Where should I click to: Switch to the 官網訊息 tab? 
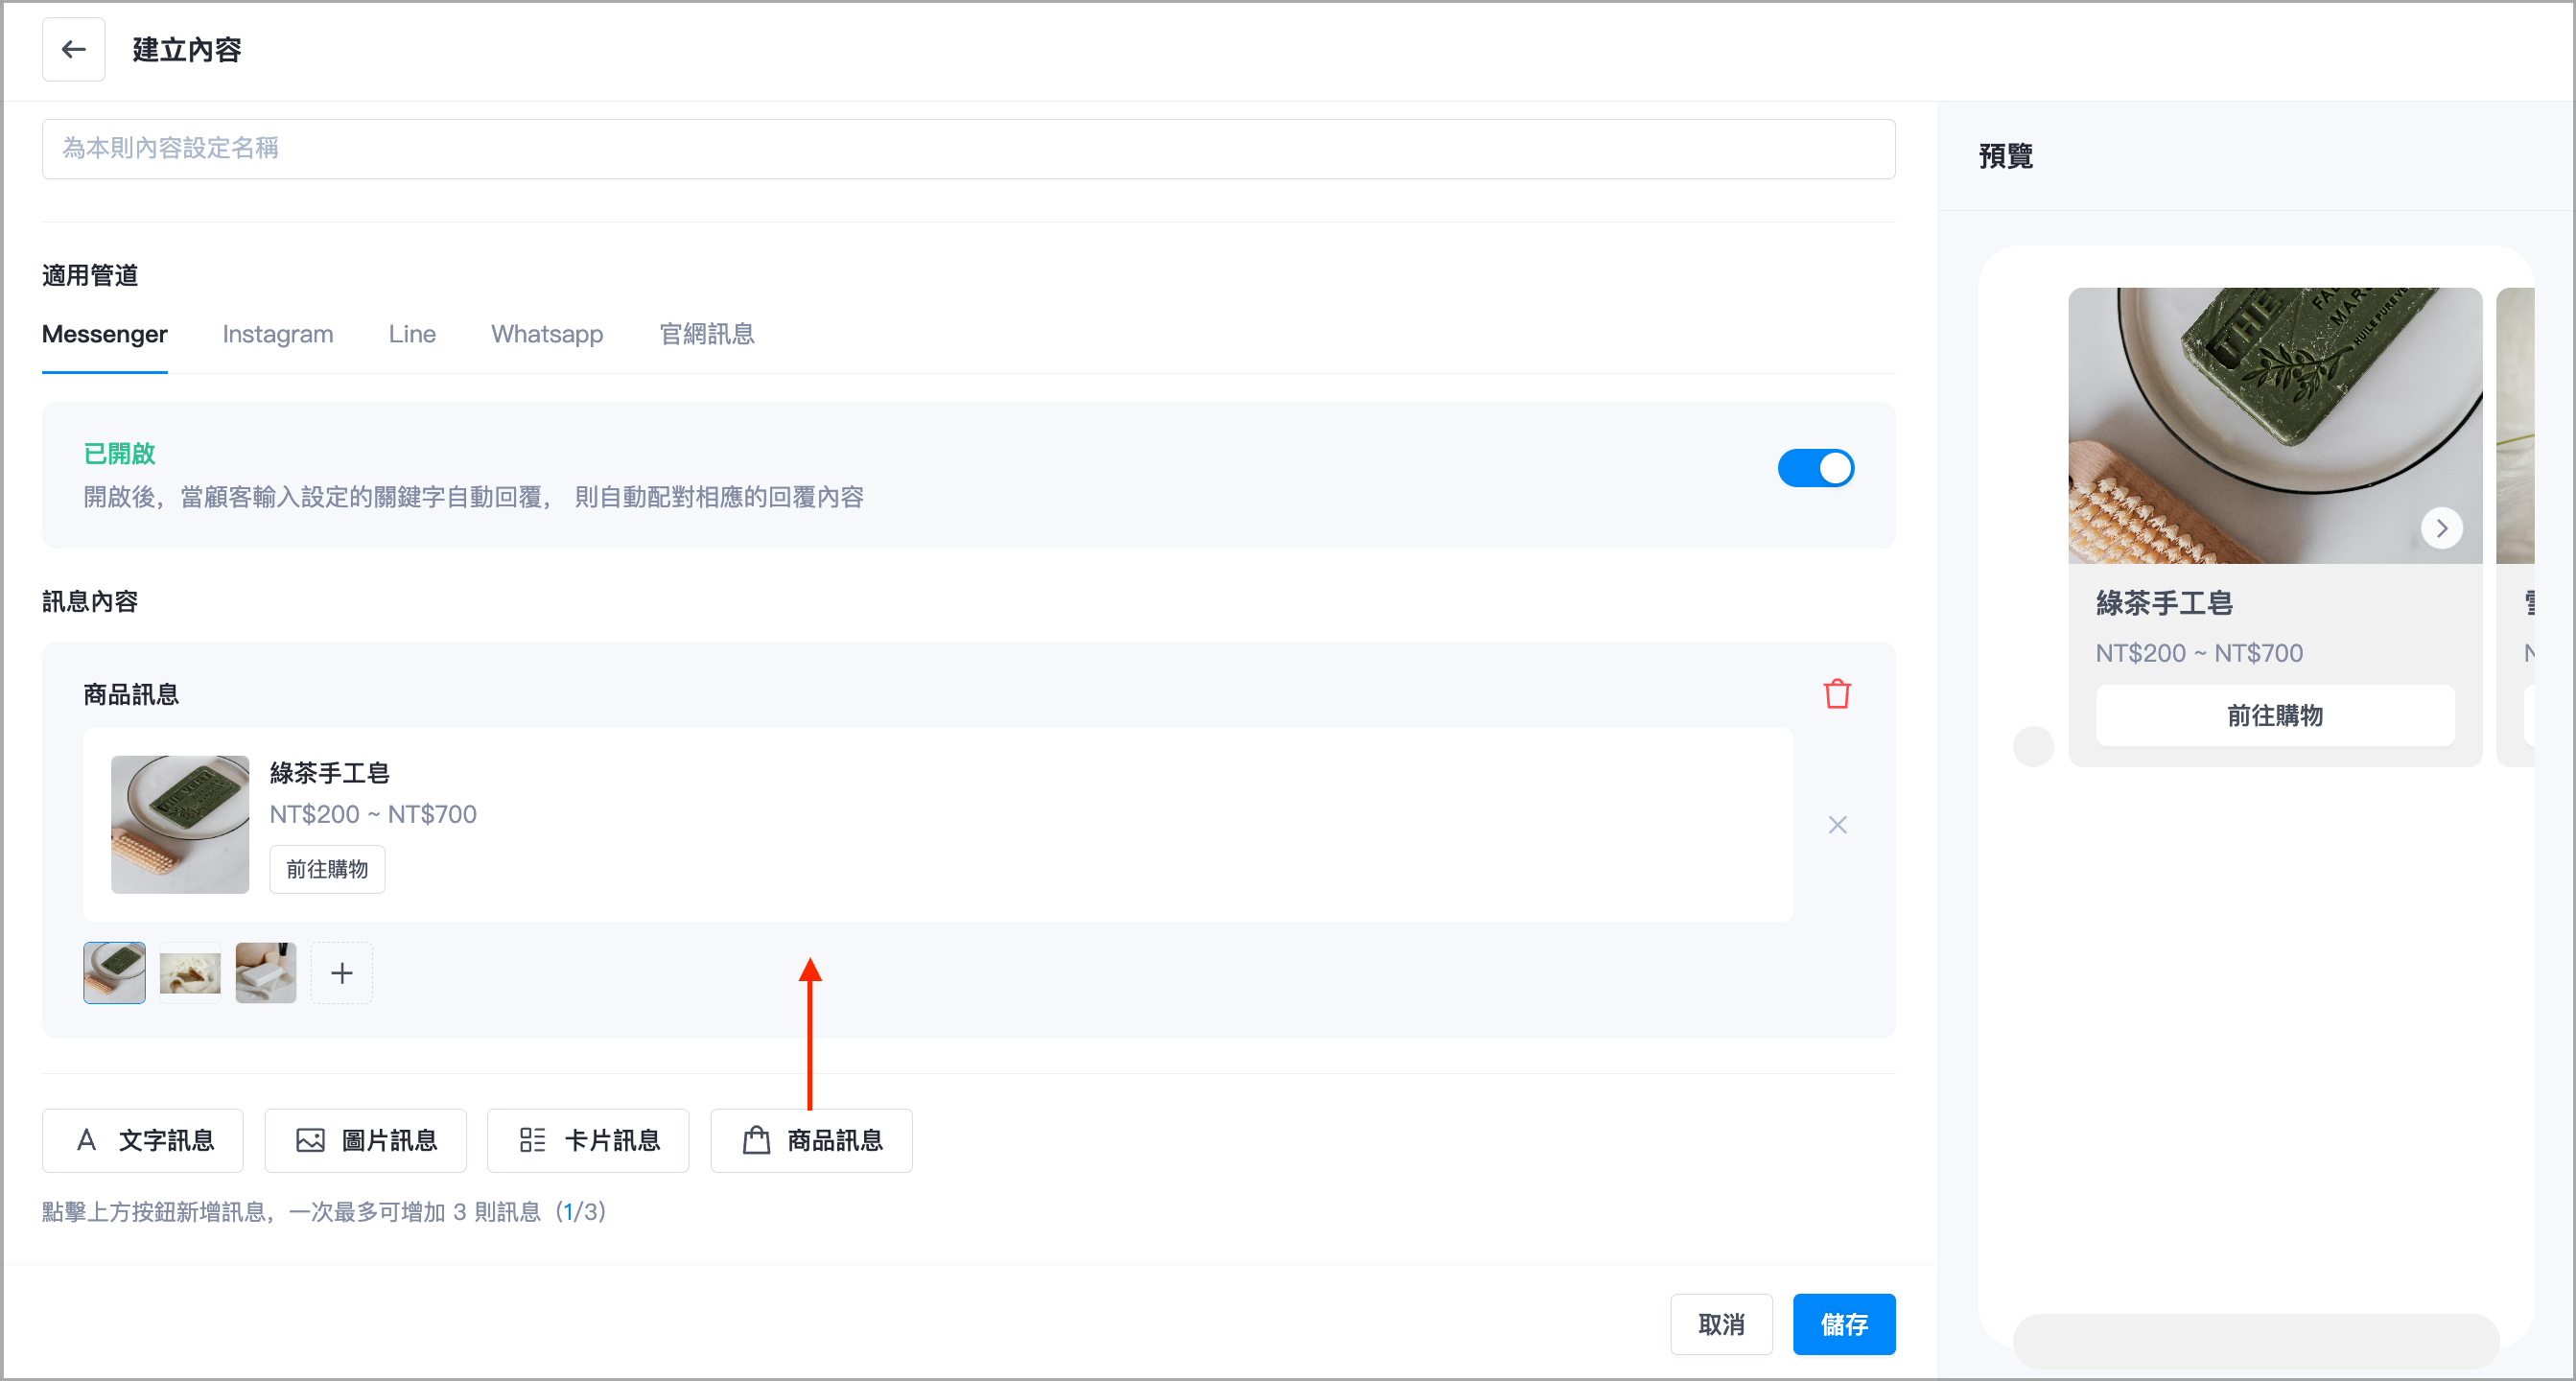tap(707, 334)
